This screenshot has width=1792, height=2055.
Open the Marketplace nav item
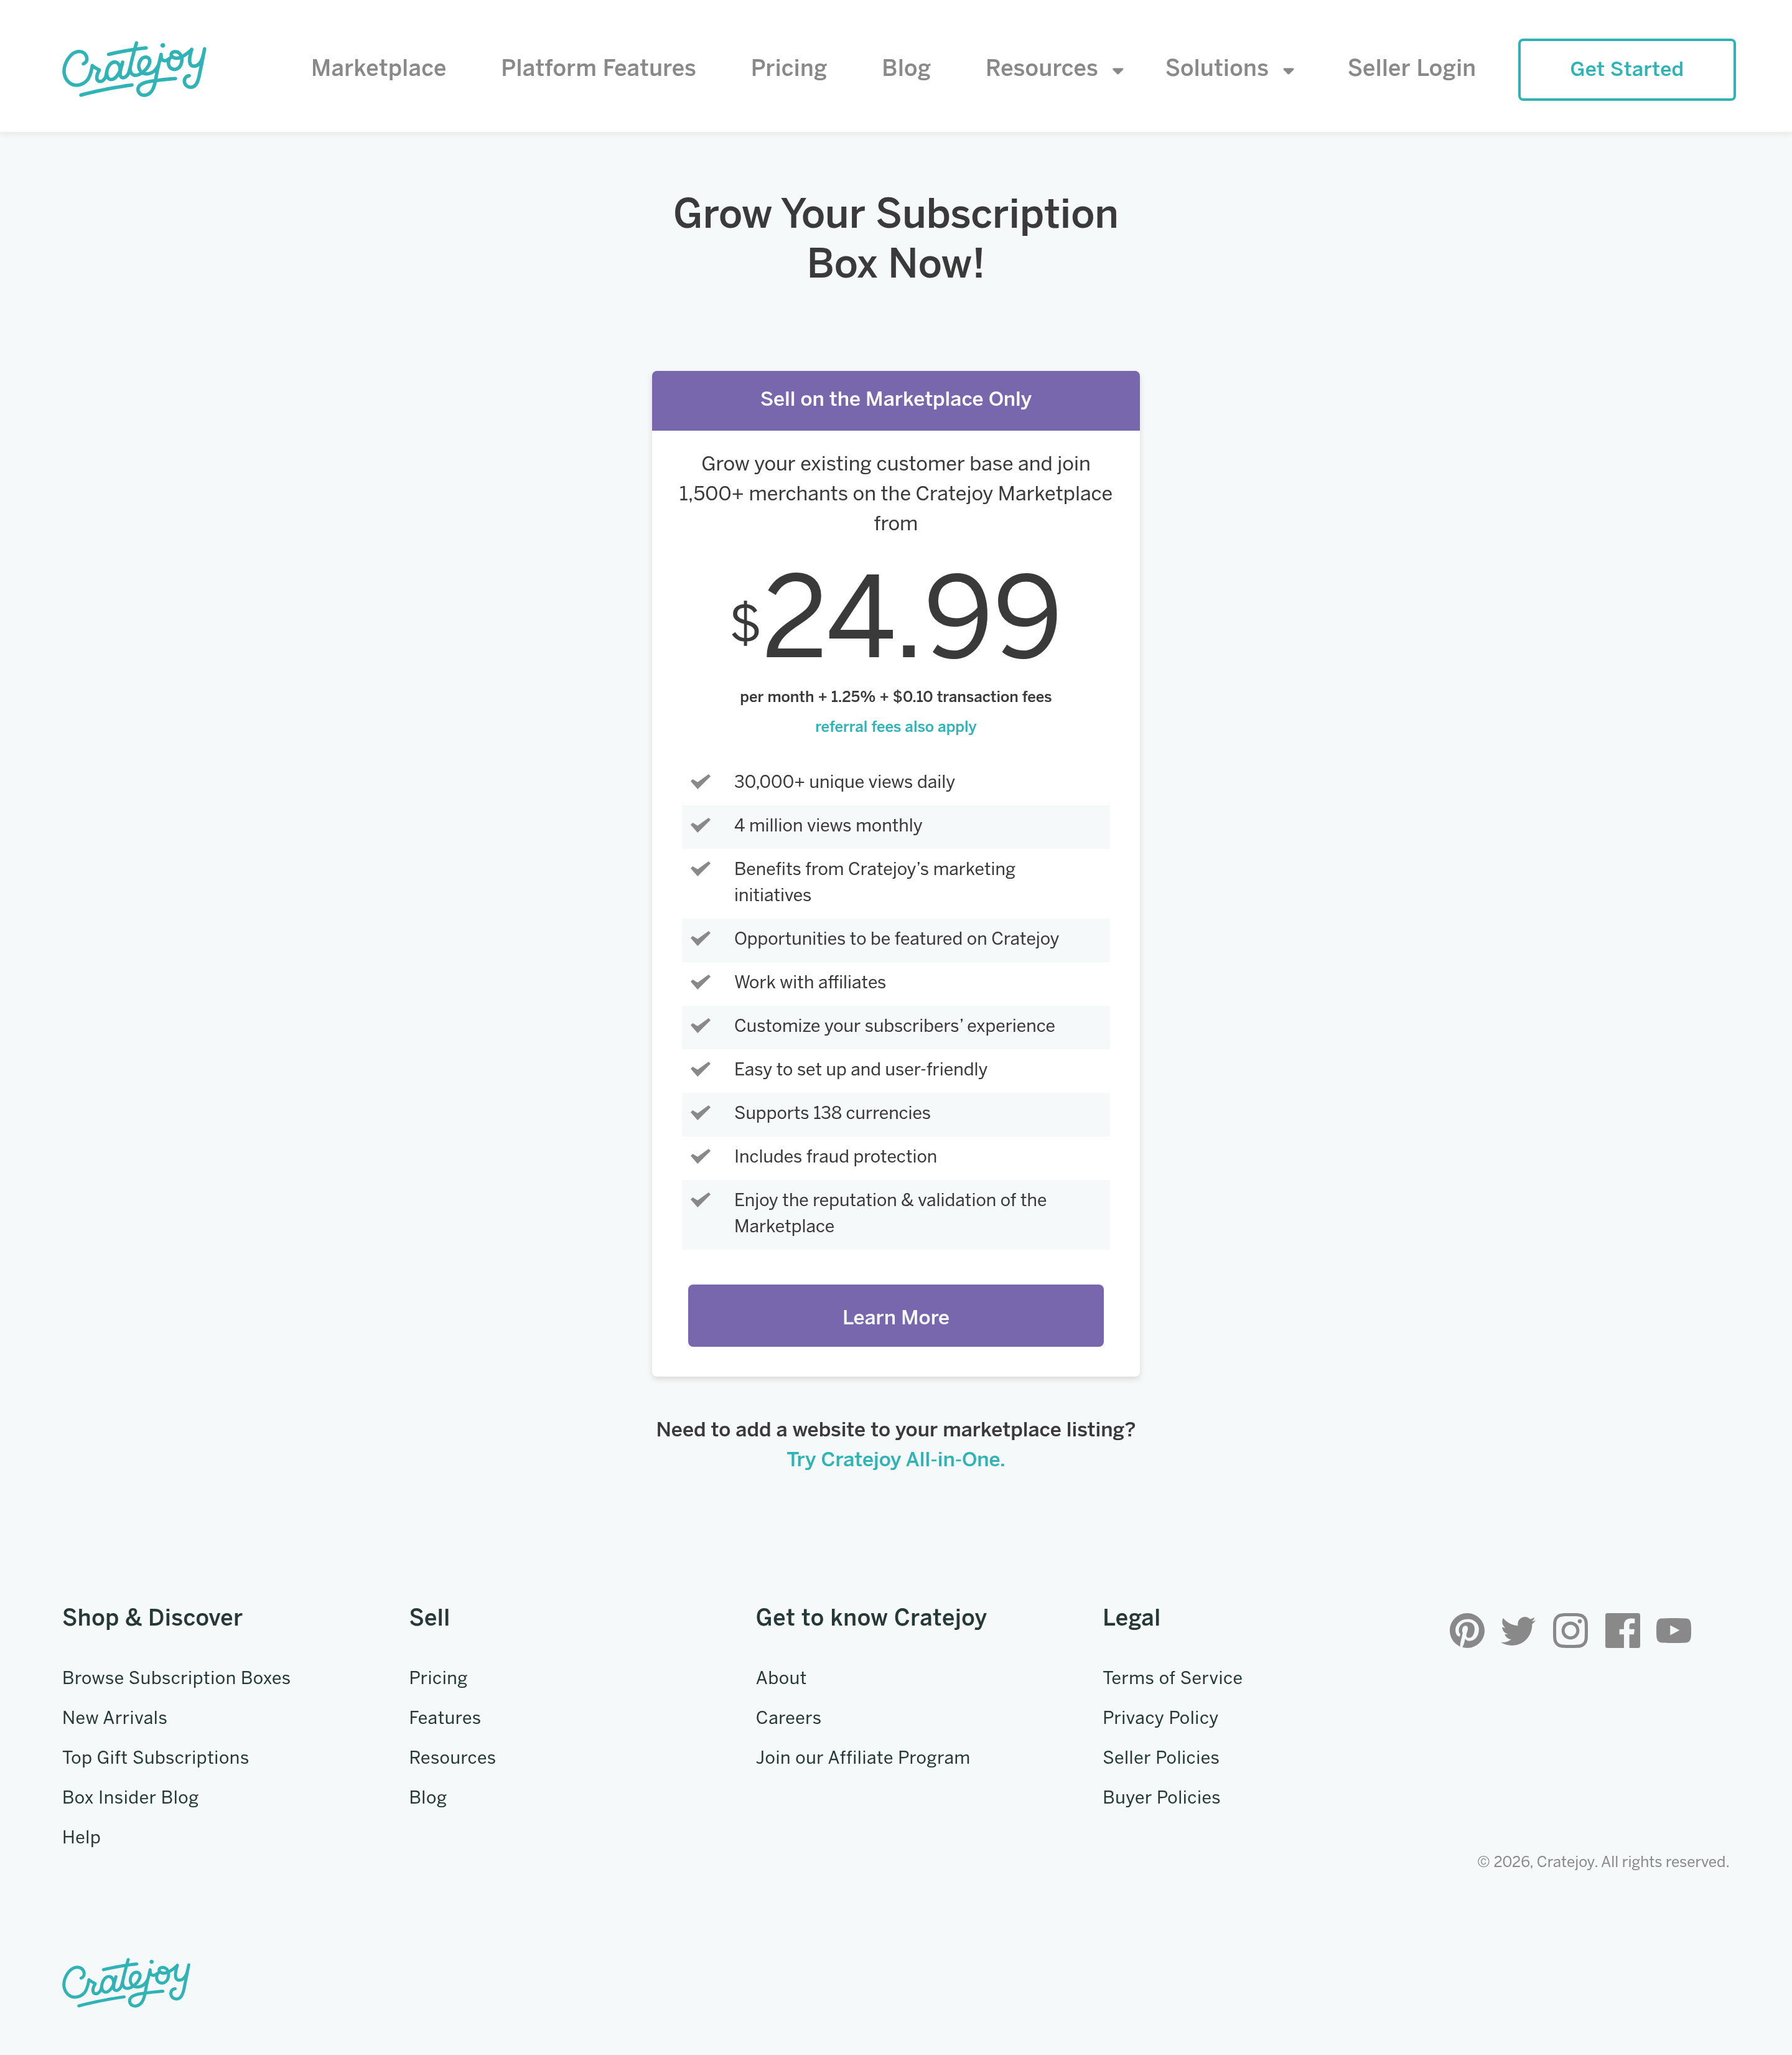(x=378, y=68)
